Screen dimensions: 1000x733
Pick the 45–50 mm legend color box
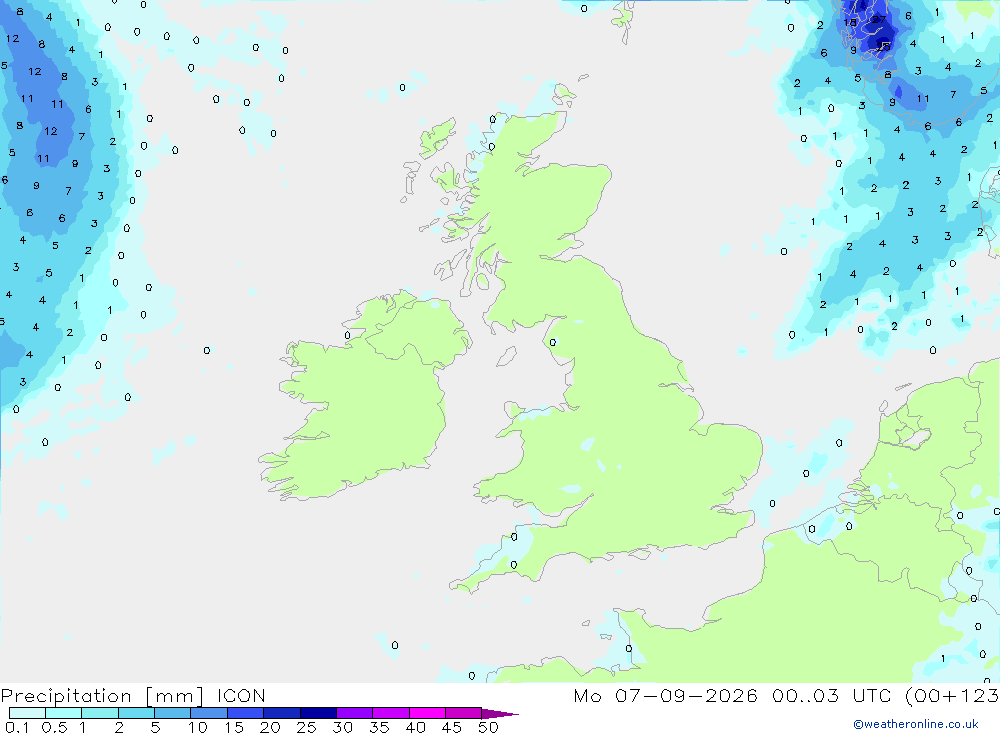pyautogui.click(x=463, y=713)
